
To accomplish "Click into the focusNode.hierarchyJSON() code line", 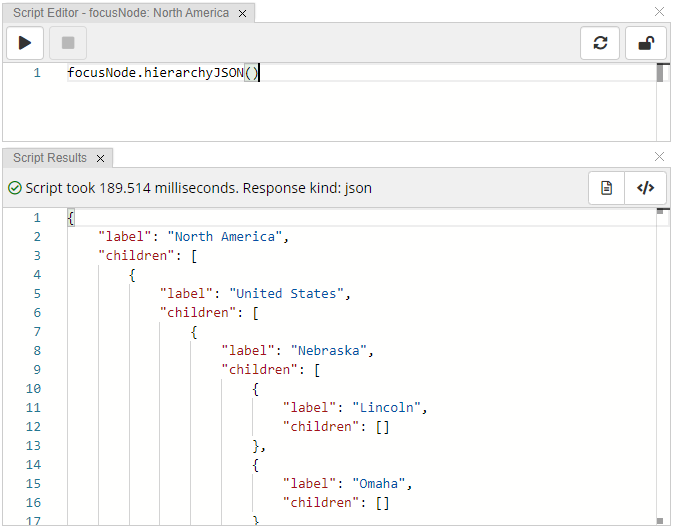I will 162,73.
